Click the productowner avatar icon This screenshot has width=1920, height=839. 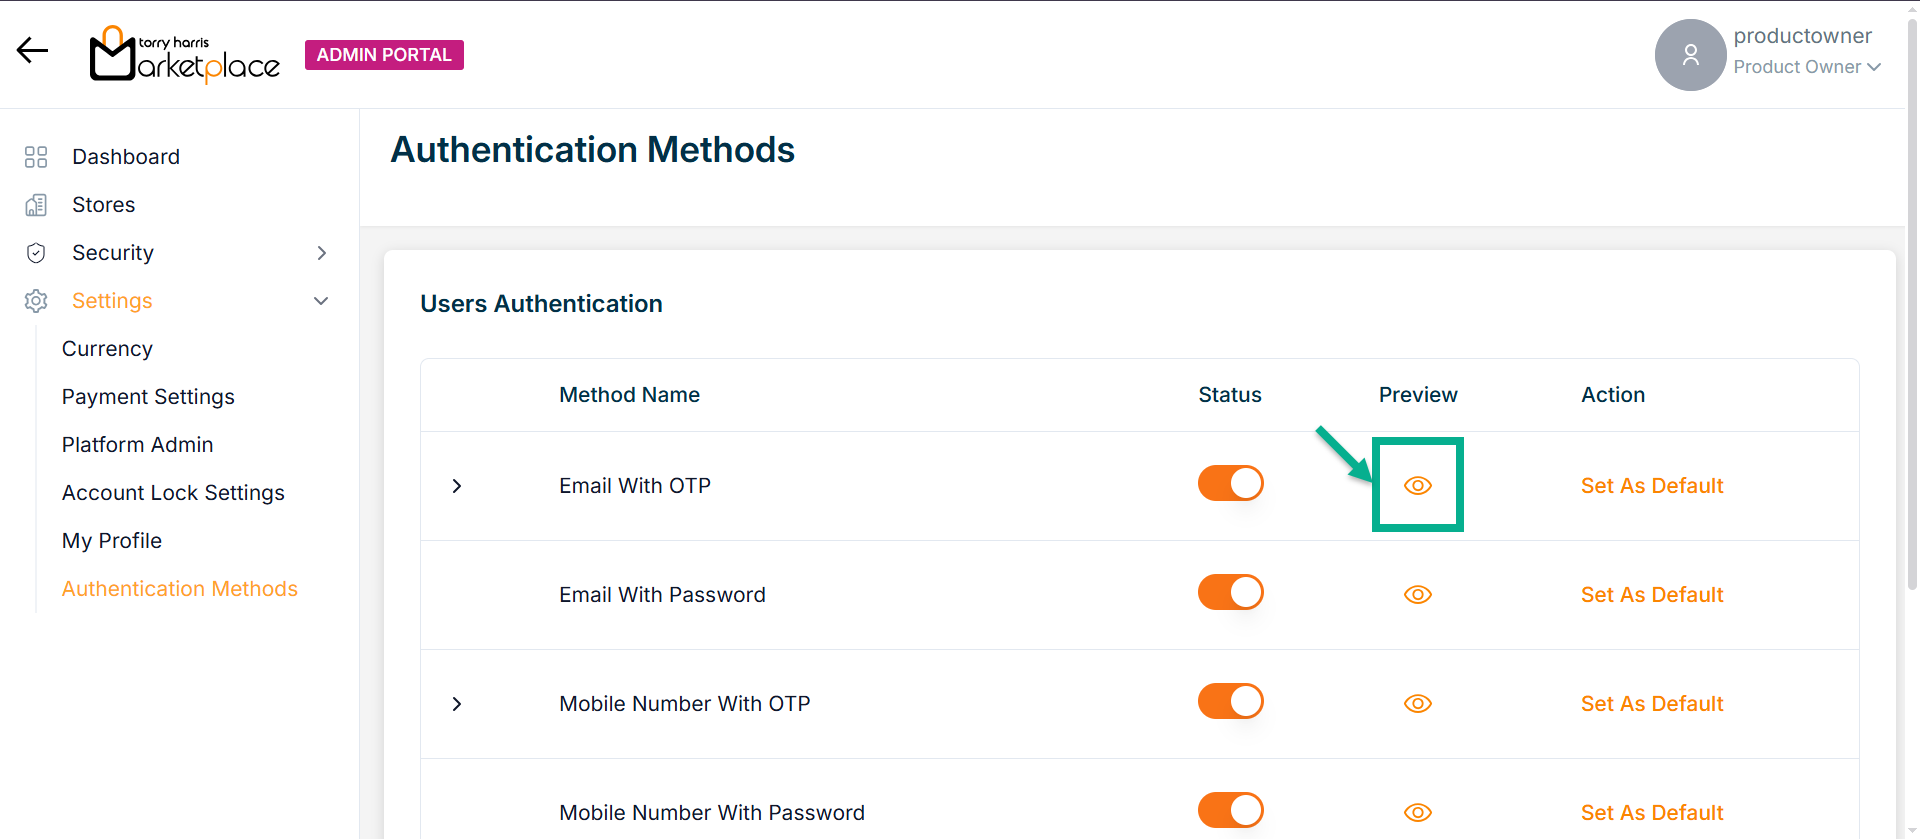[1690, 55]
